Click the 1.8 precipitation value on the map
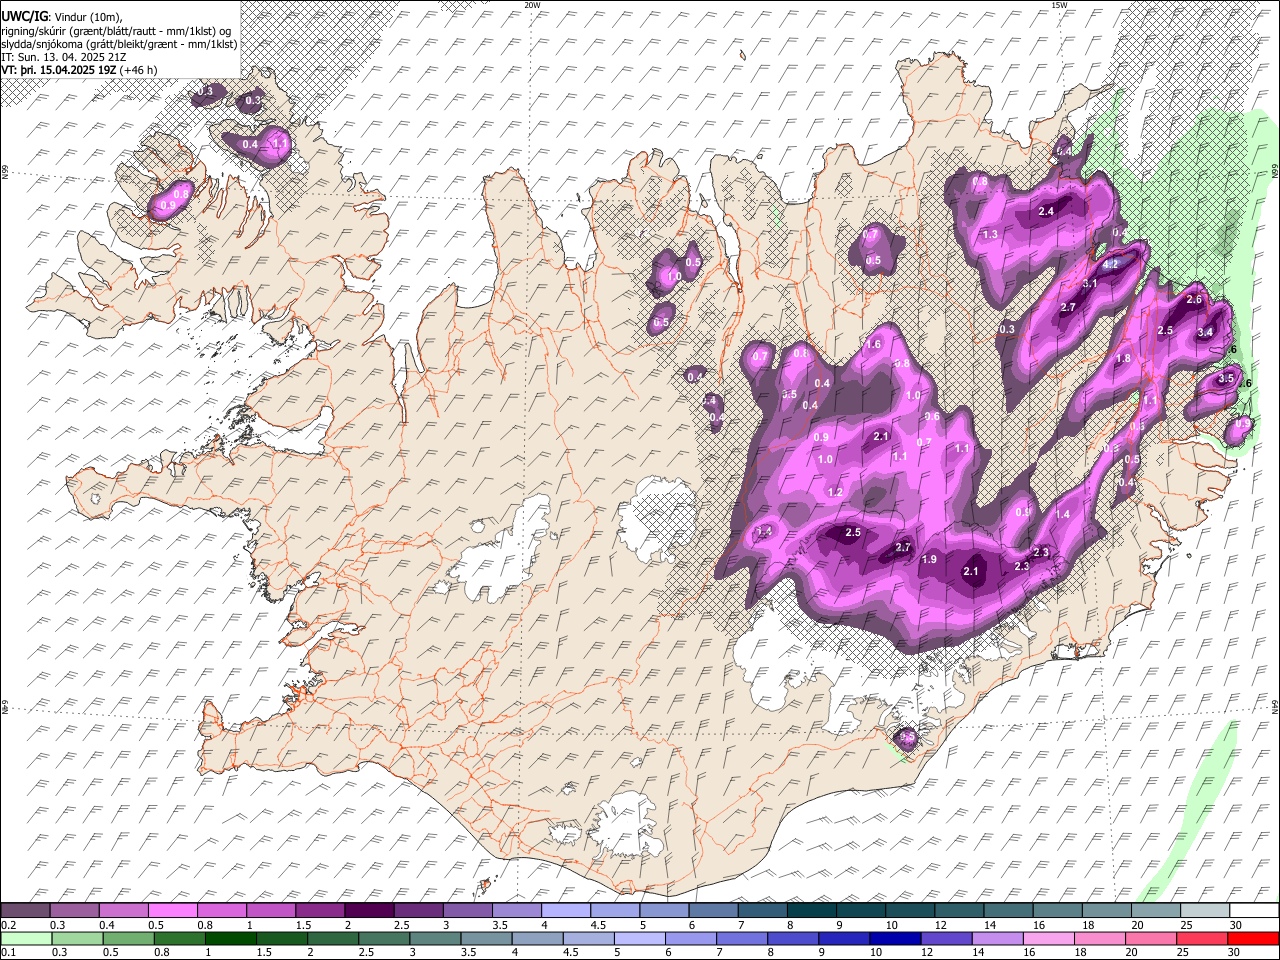The image size is (1280, 960). (1123, 358)
